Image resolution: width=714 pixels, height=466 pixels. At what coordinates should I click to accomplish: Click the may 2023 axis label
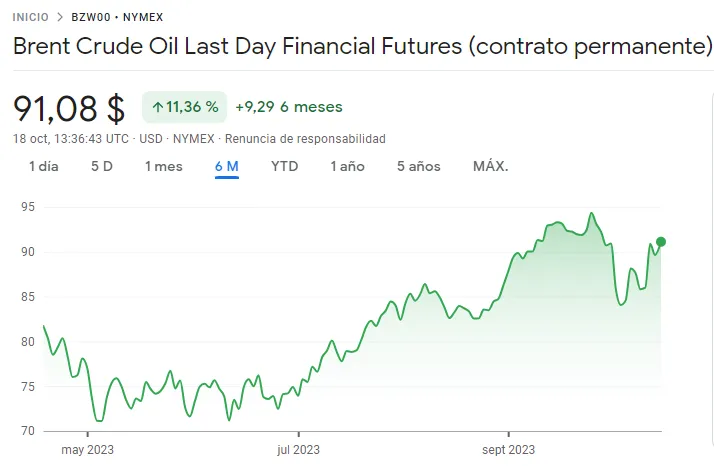pos(88,449)
